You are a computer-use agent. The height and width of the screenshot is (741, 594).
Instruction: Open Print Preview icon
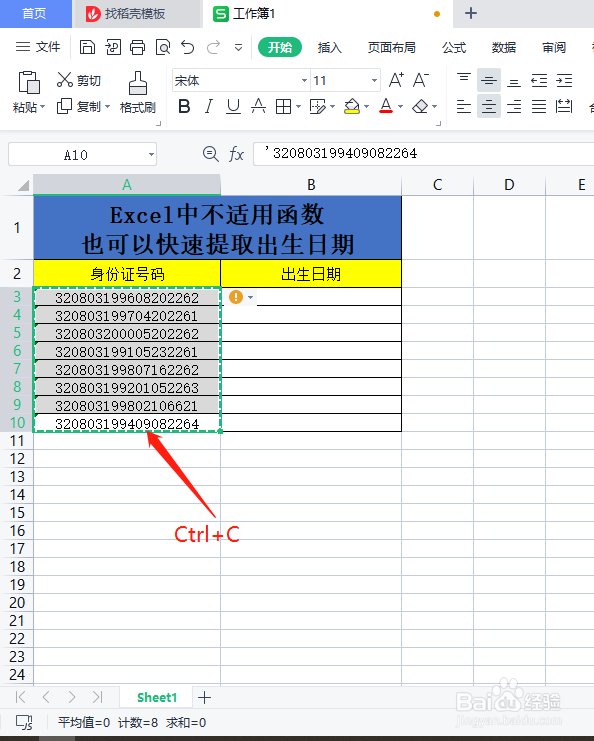click(163, 47)
